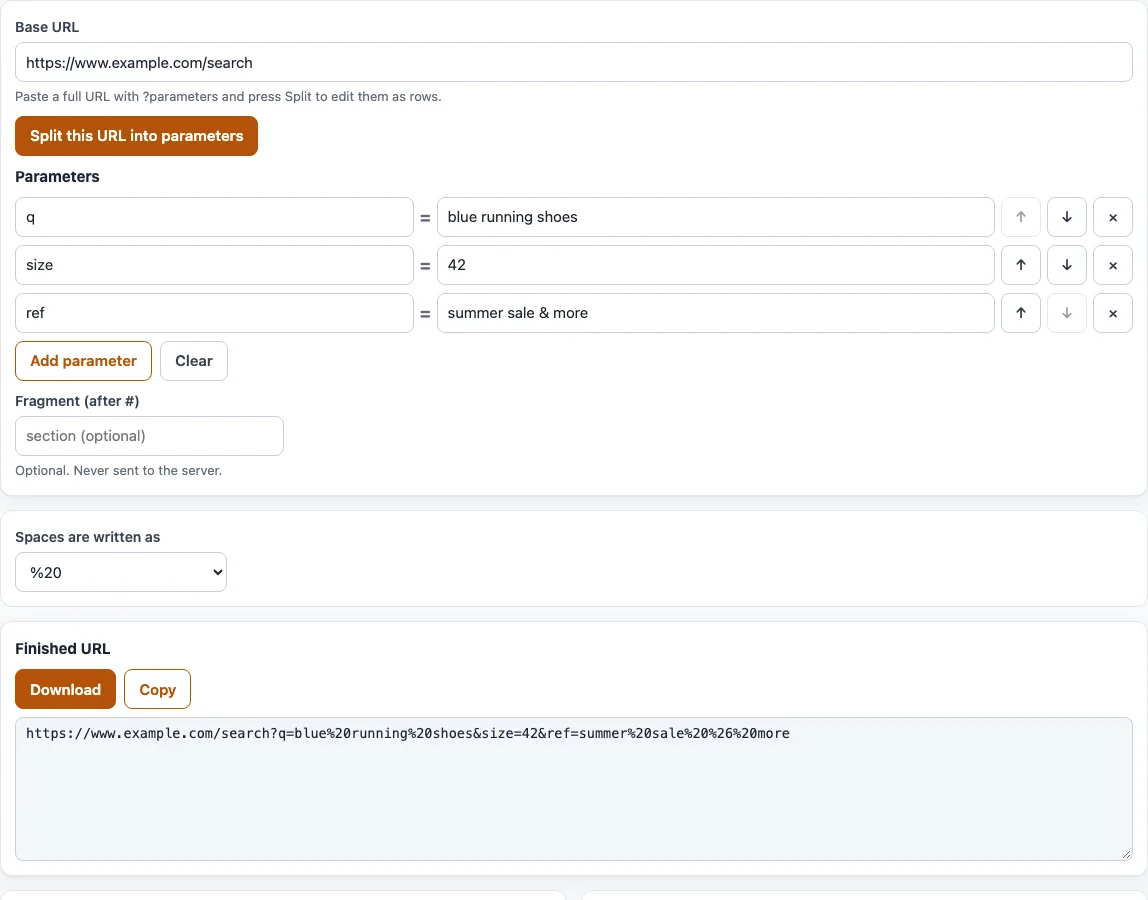Click inside the Finished URL text area

(x=574, y=789)
